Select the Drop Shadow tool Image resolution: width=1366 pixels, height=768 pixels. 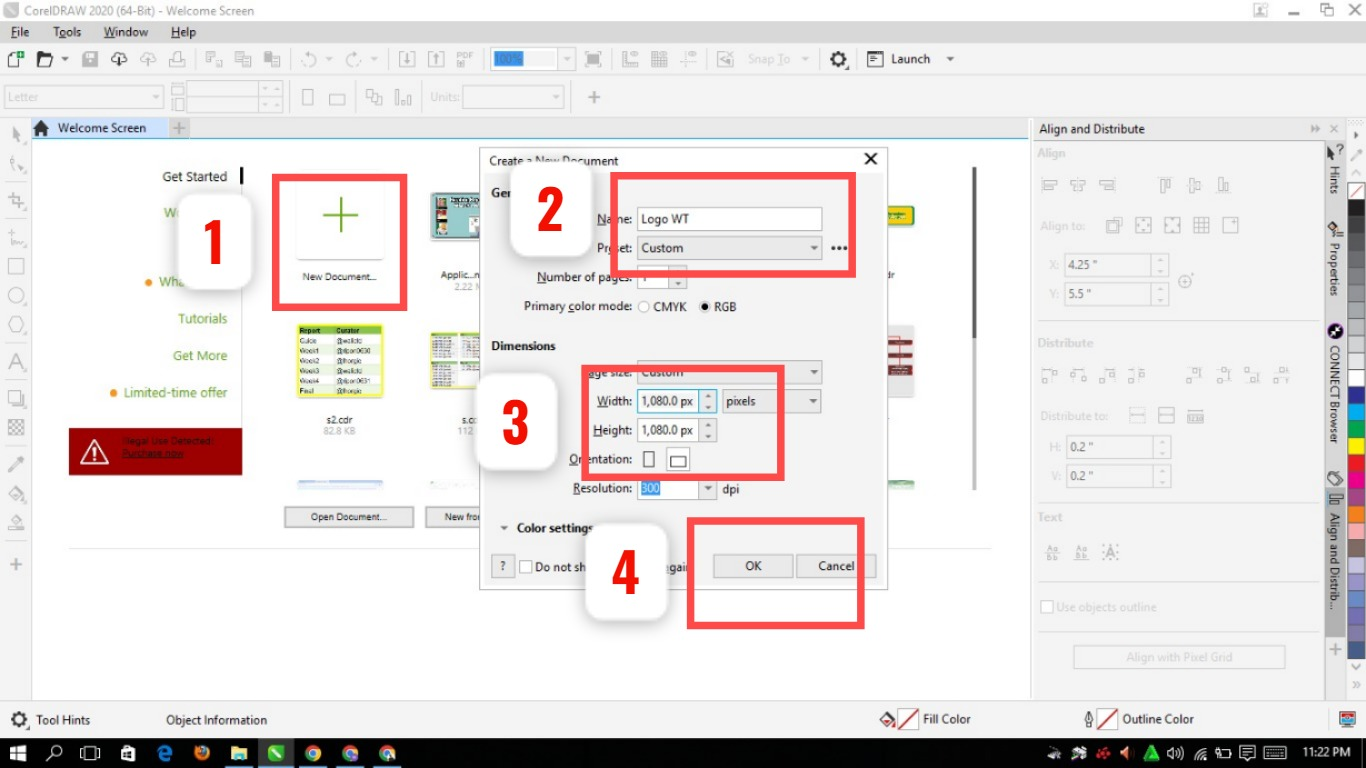(16, 398)
